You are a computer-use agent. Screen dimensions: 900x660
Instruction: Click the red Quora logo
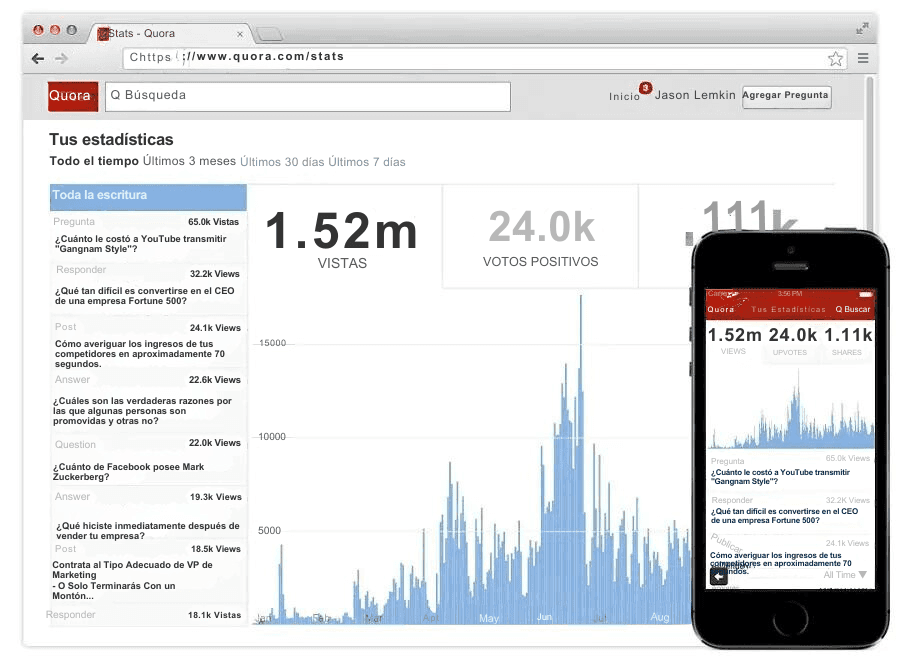(73, 97)
